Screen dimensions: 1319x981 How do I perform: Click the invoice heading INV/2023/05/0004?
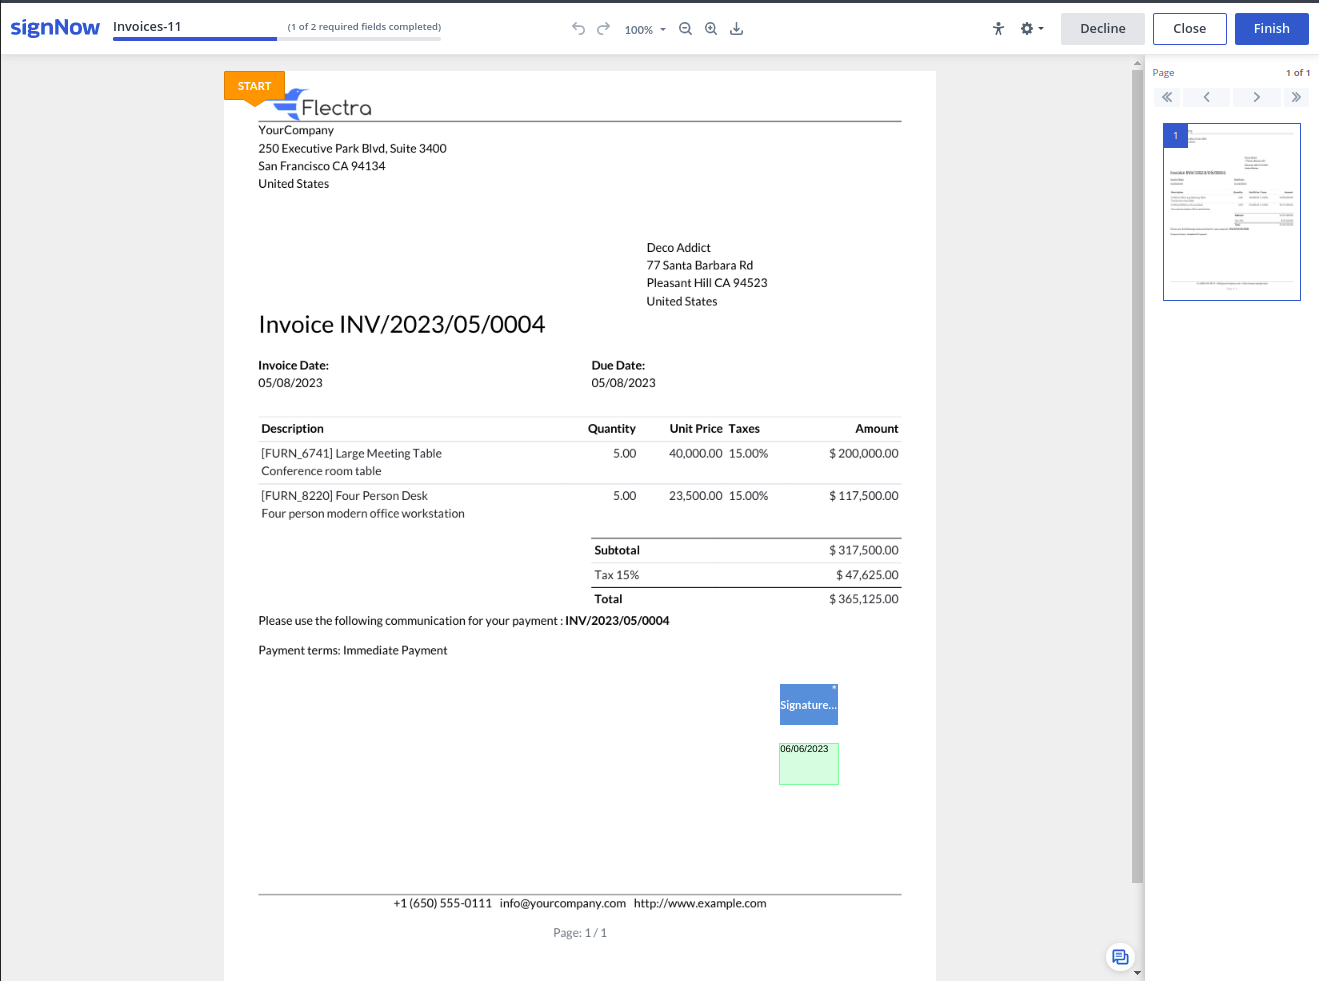tap(401, 324)
